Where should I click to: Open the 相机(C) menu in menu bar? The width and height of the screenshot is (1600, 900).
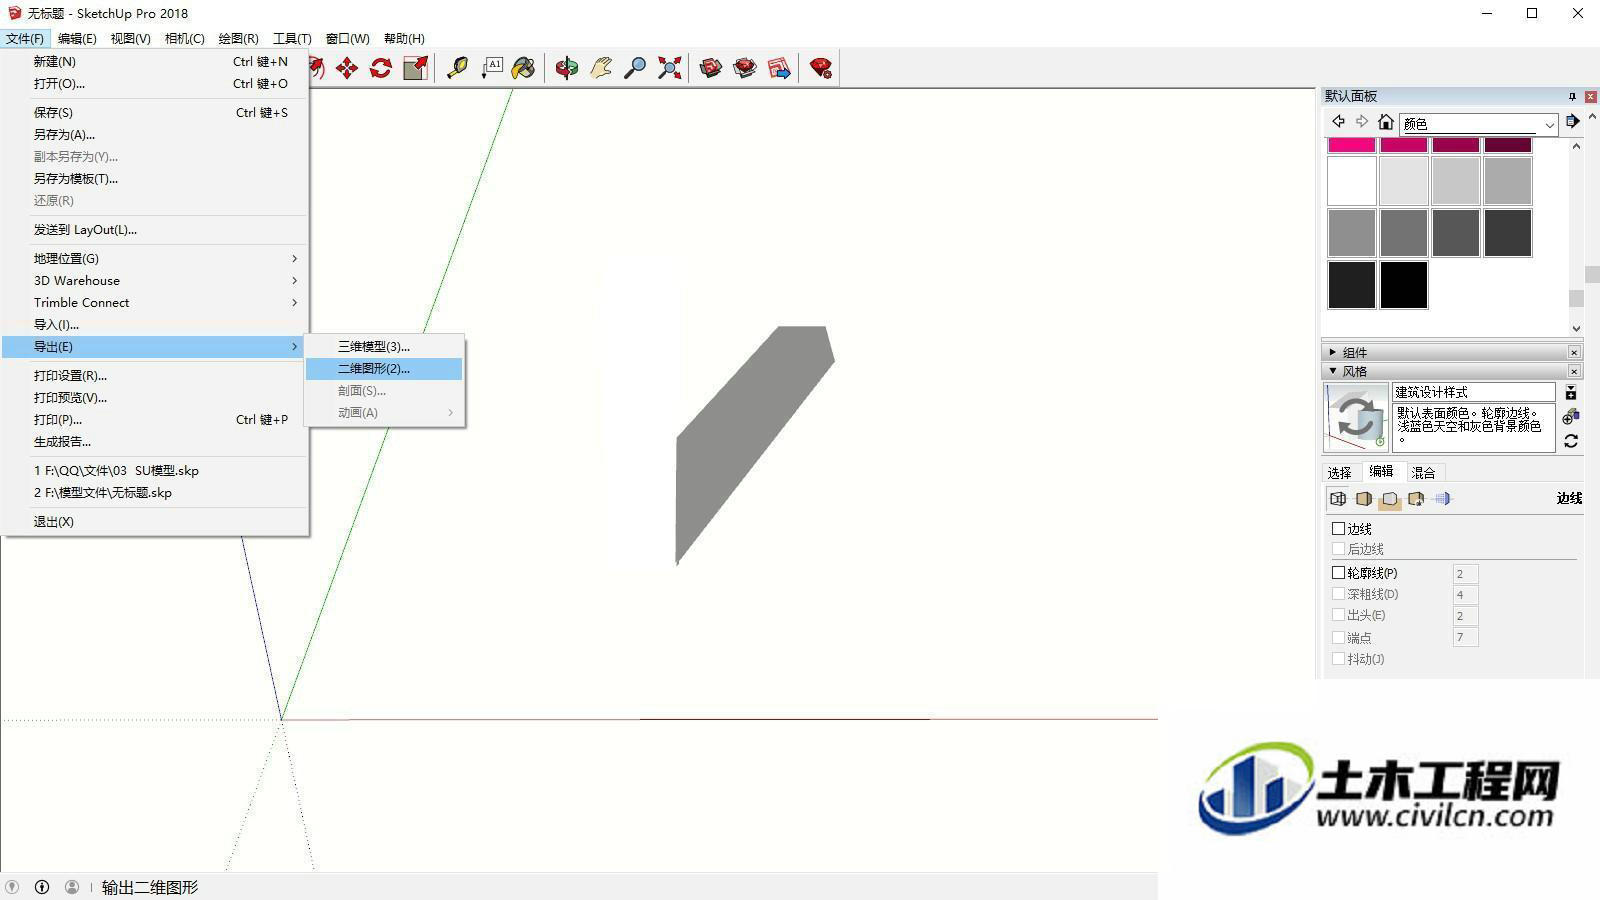[184, 38]
